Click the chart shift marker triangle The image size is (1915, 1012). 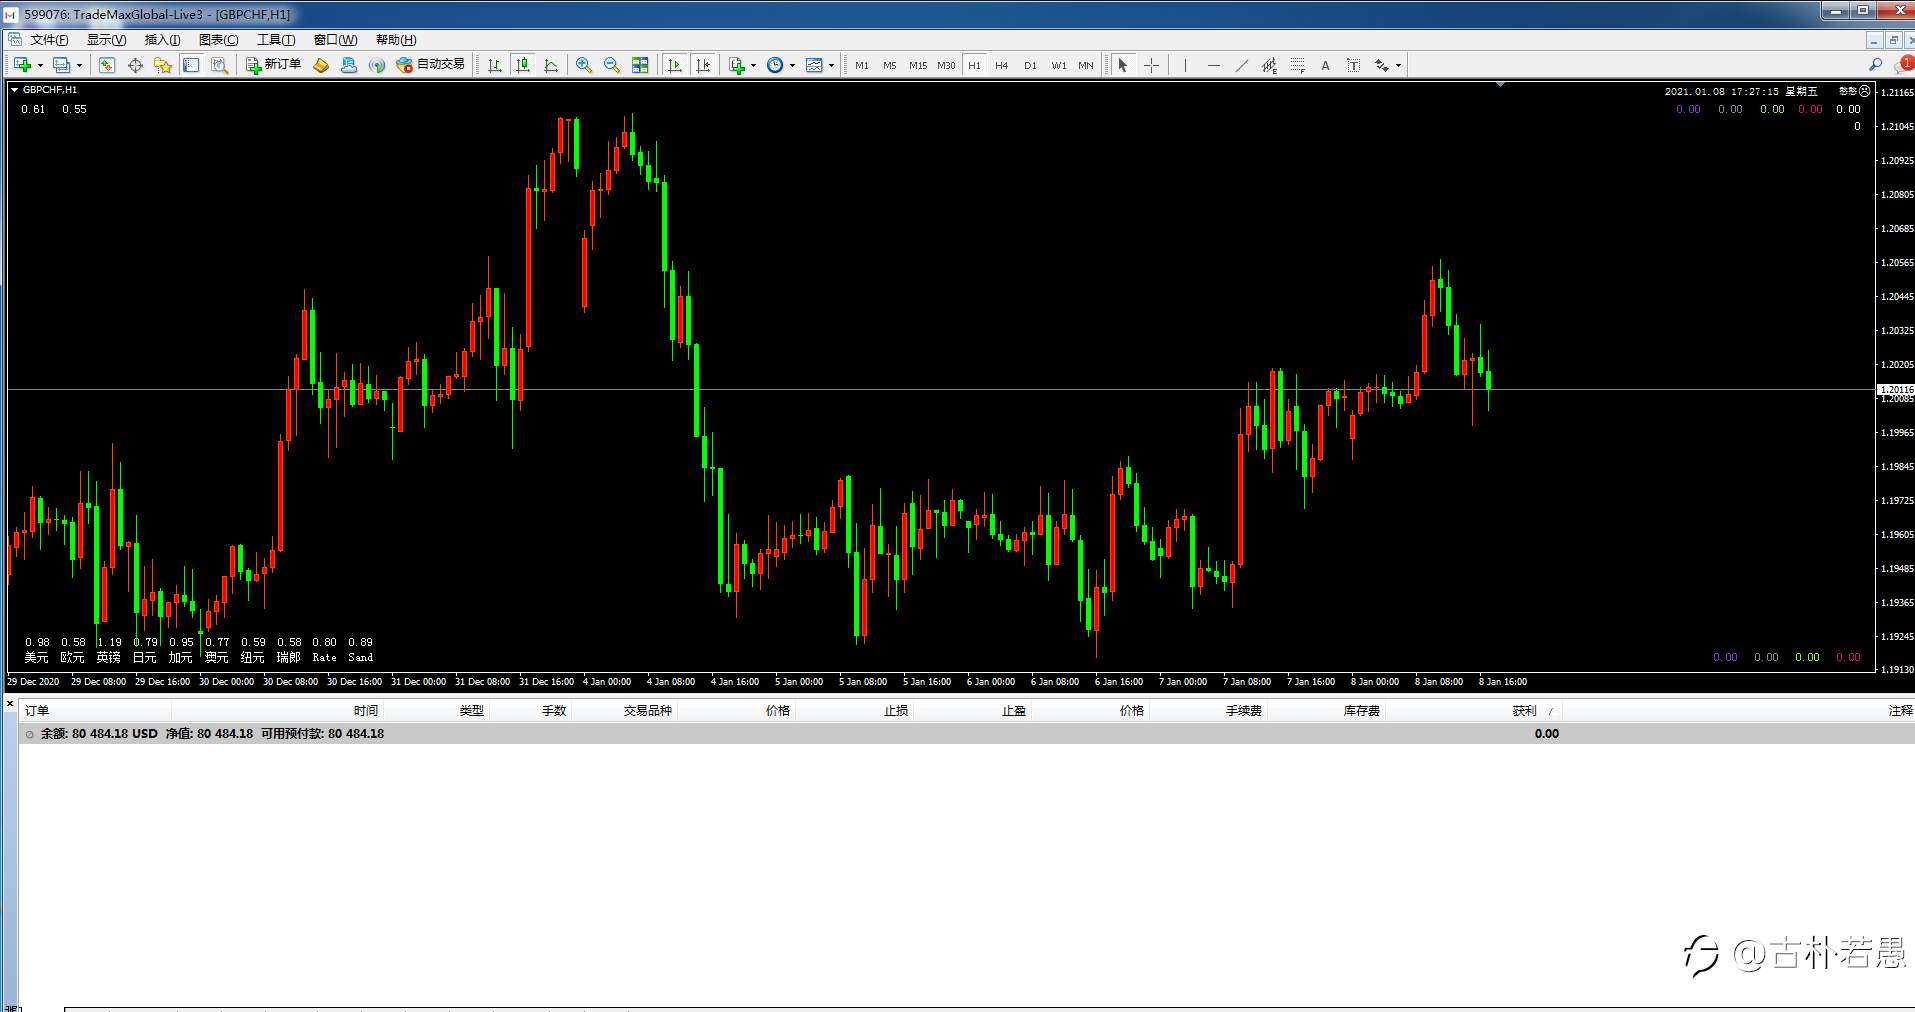[x=1500, y=85]
